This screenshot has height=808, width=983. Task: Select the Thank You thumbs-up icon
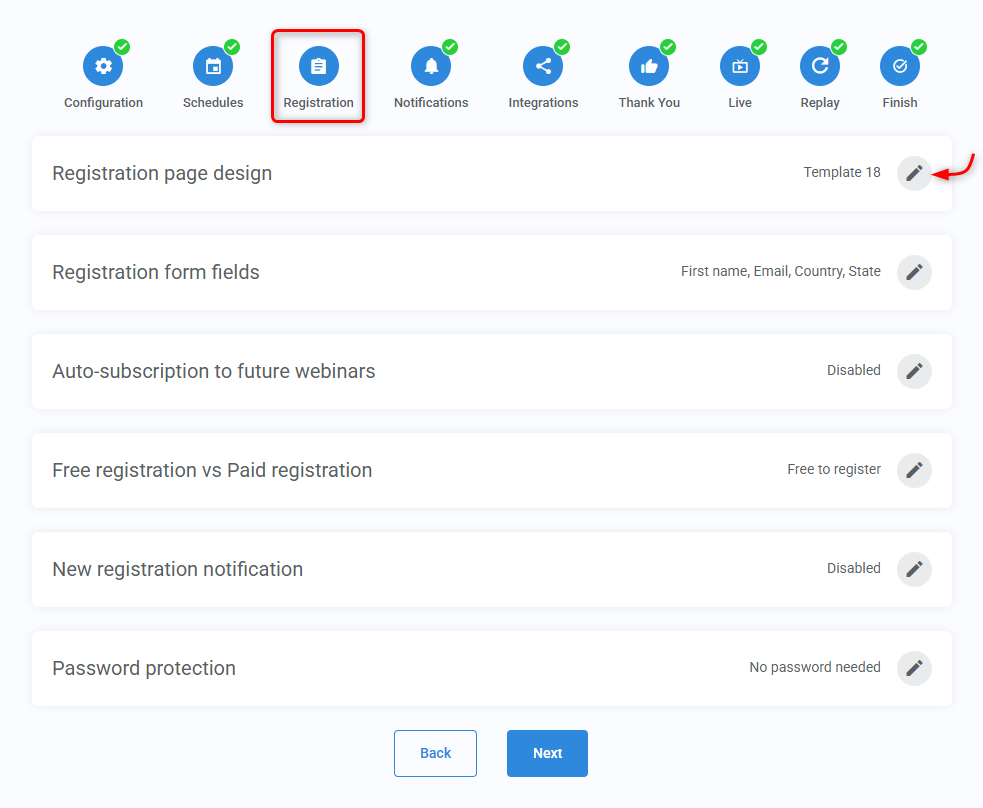click(x=649, y=65)
